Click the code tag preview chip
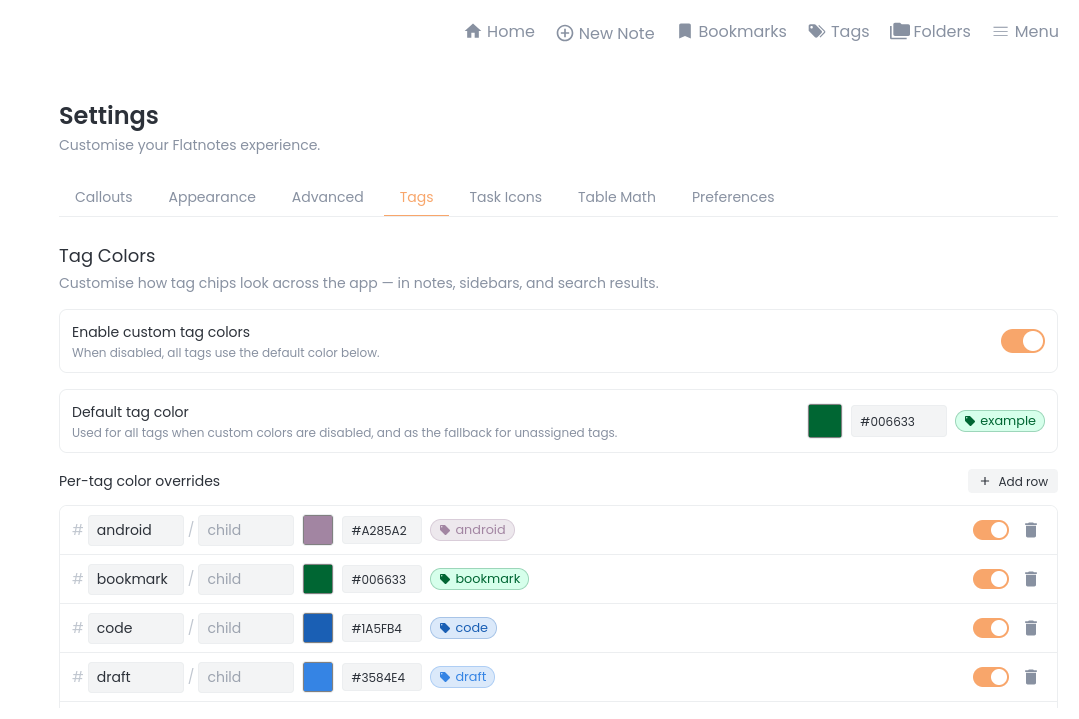The image size is (1079, 719). (x=463, y=627)
